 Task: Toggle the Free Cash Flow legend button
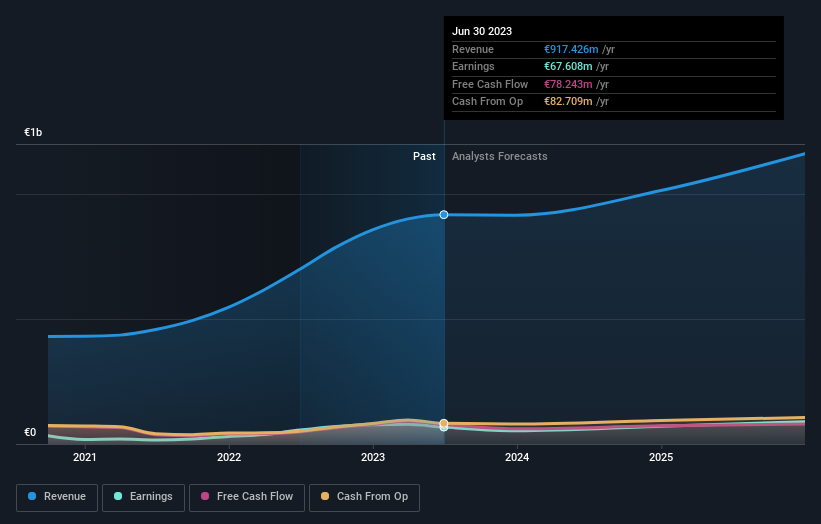[x=247, y=497]
